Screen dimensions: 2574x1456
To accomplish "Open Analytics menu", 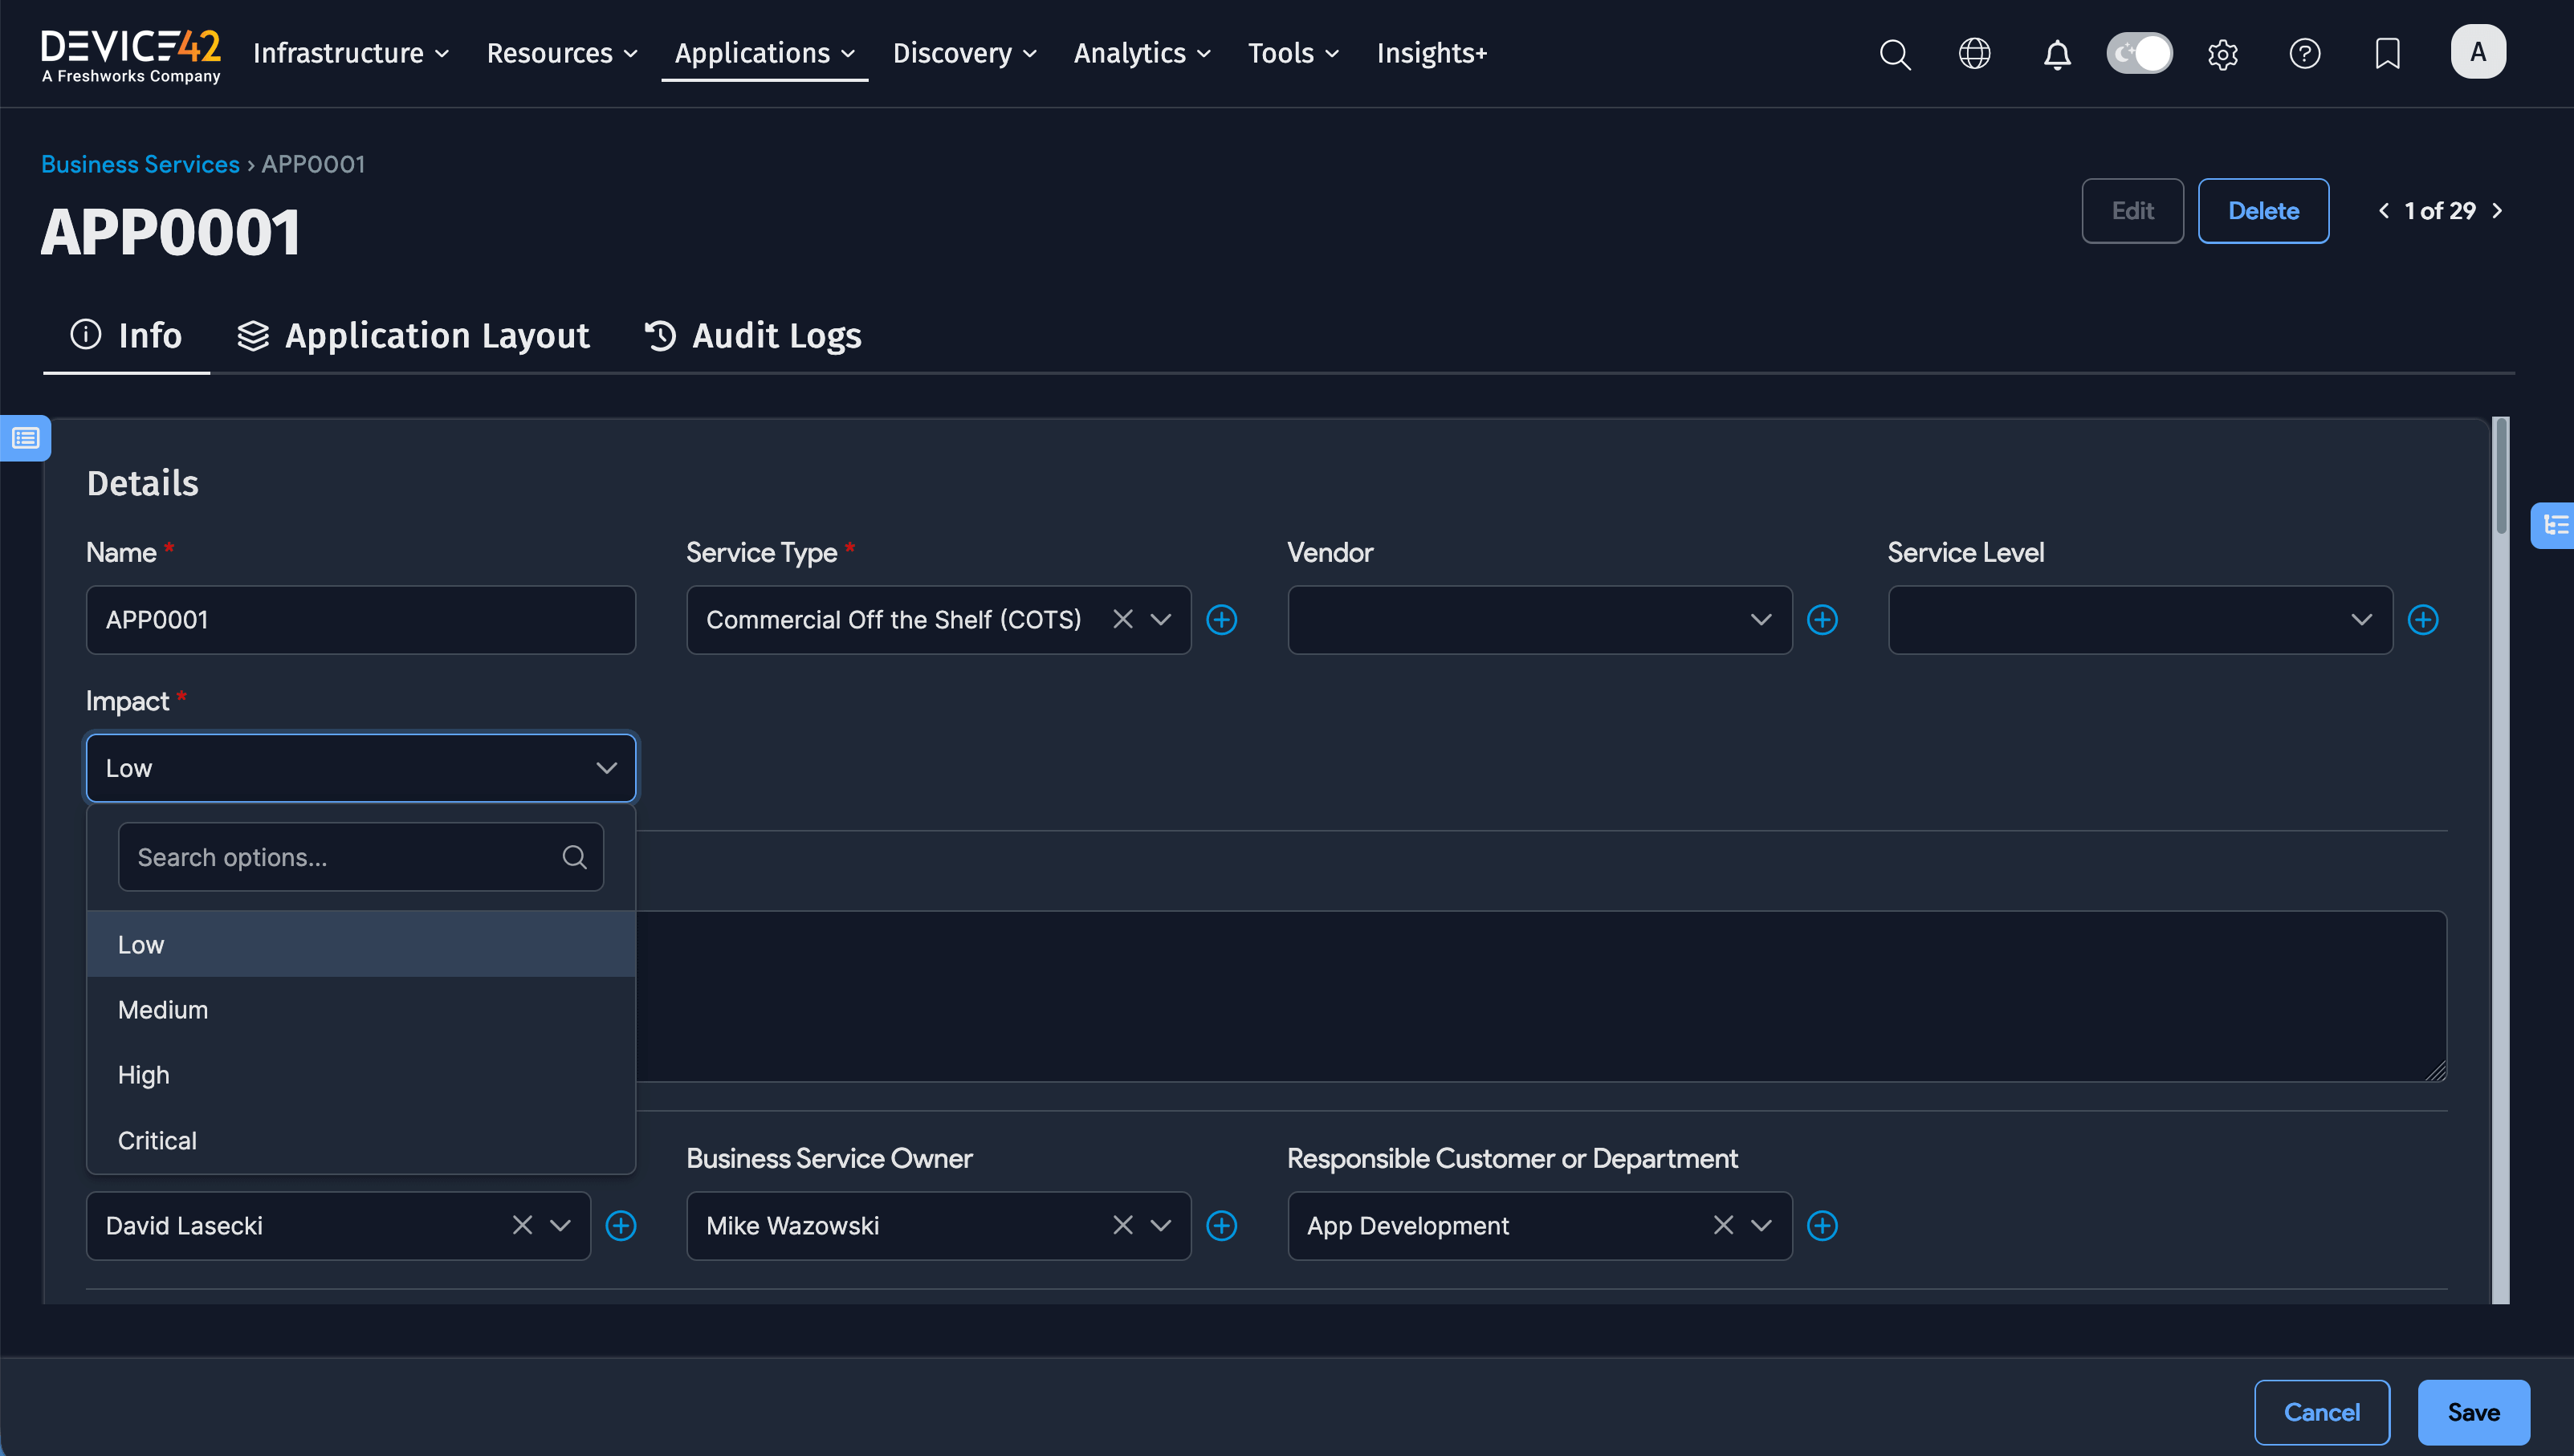I will coord(1142,53).
